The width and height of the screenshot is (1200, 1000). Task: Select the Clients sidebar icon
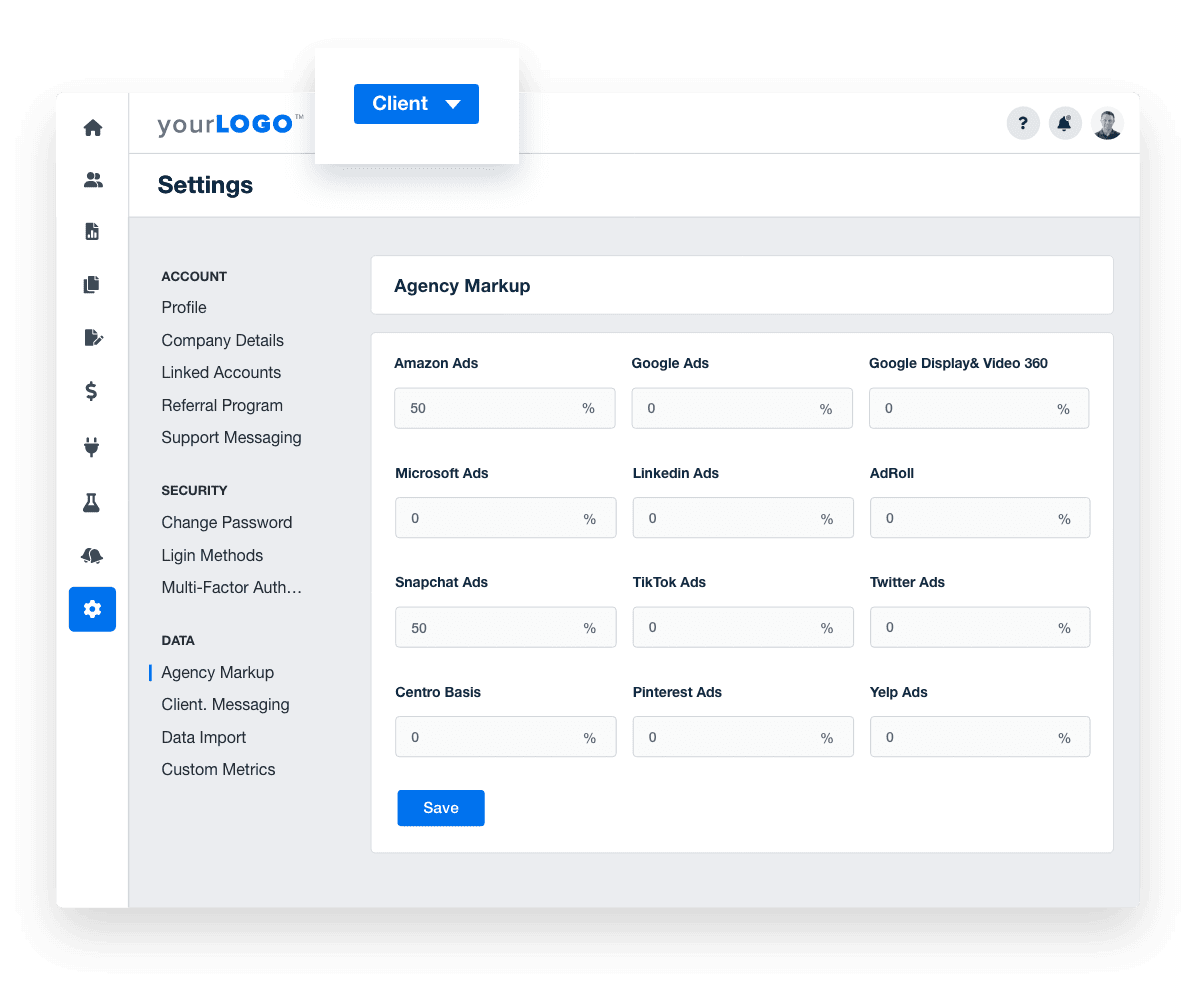tap(92, 179)
